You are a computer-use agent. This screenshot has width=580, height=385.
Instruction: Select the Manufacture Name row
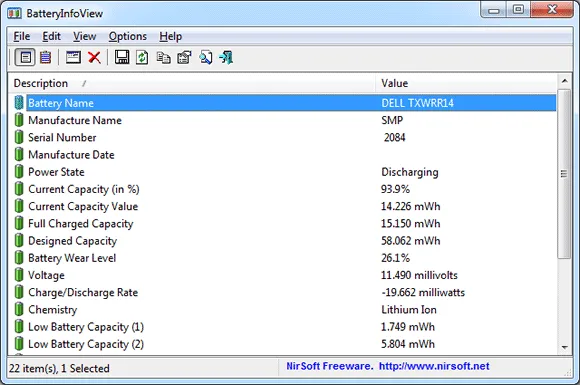click(x=283, y=120)
